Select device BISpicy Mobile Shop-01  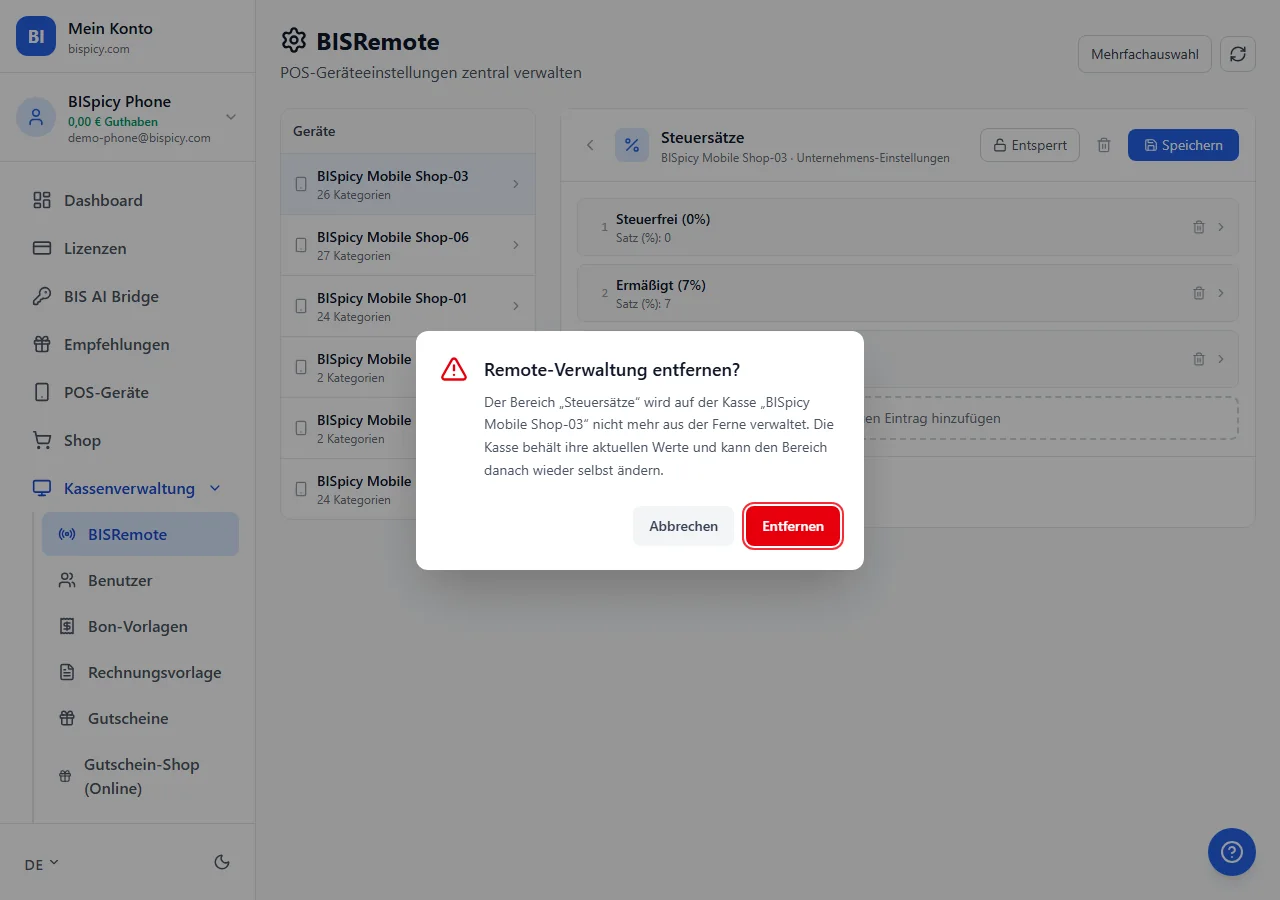click(x=408, y=306)
